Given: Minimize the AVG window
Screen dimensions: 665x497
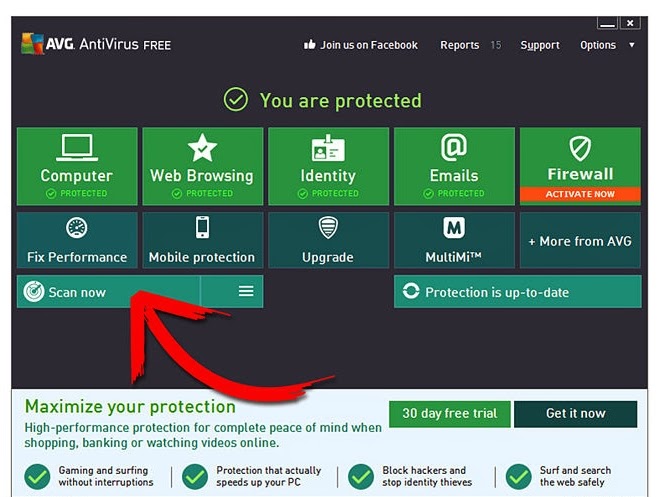Looking at the screenshot, I should coord(607,23).
